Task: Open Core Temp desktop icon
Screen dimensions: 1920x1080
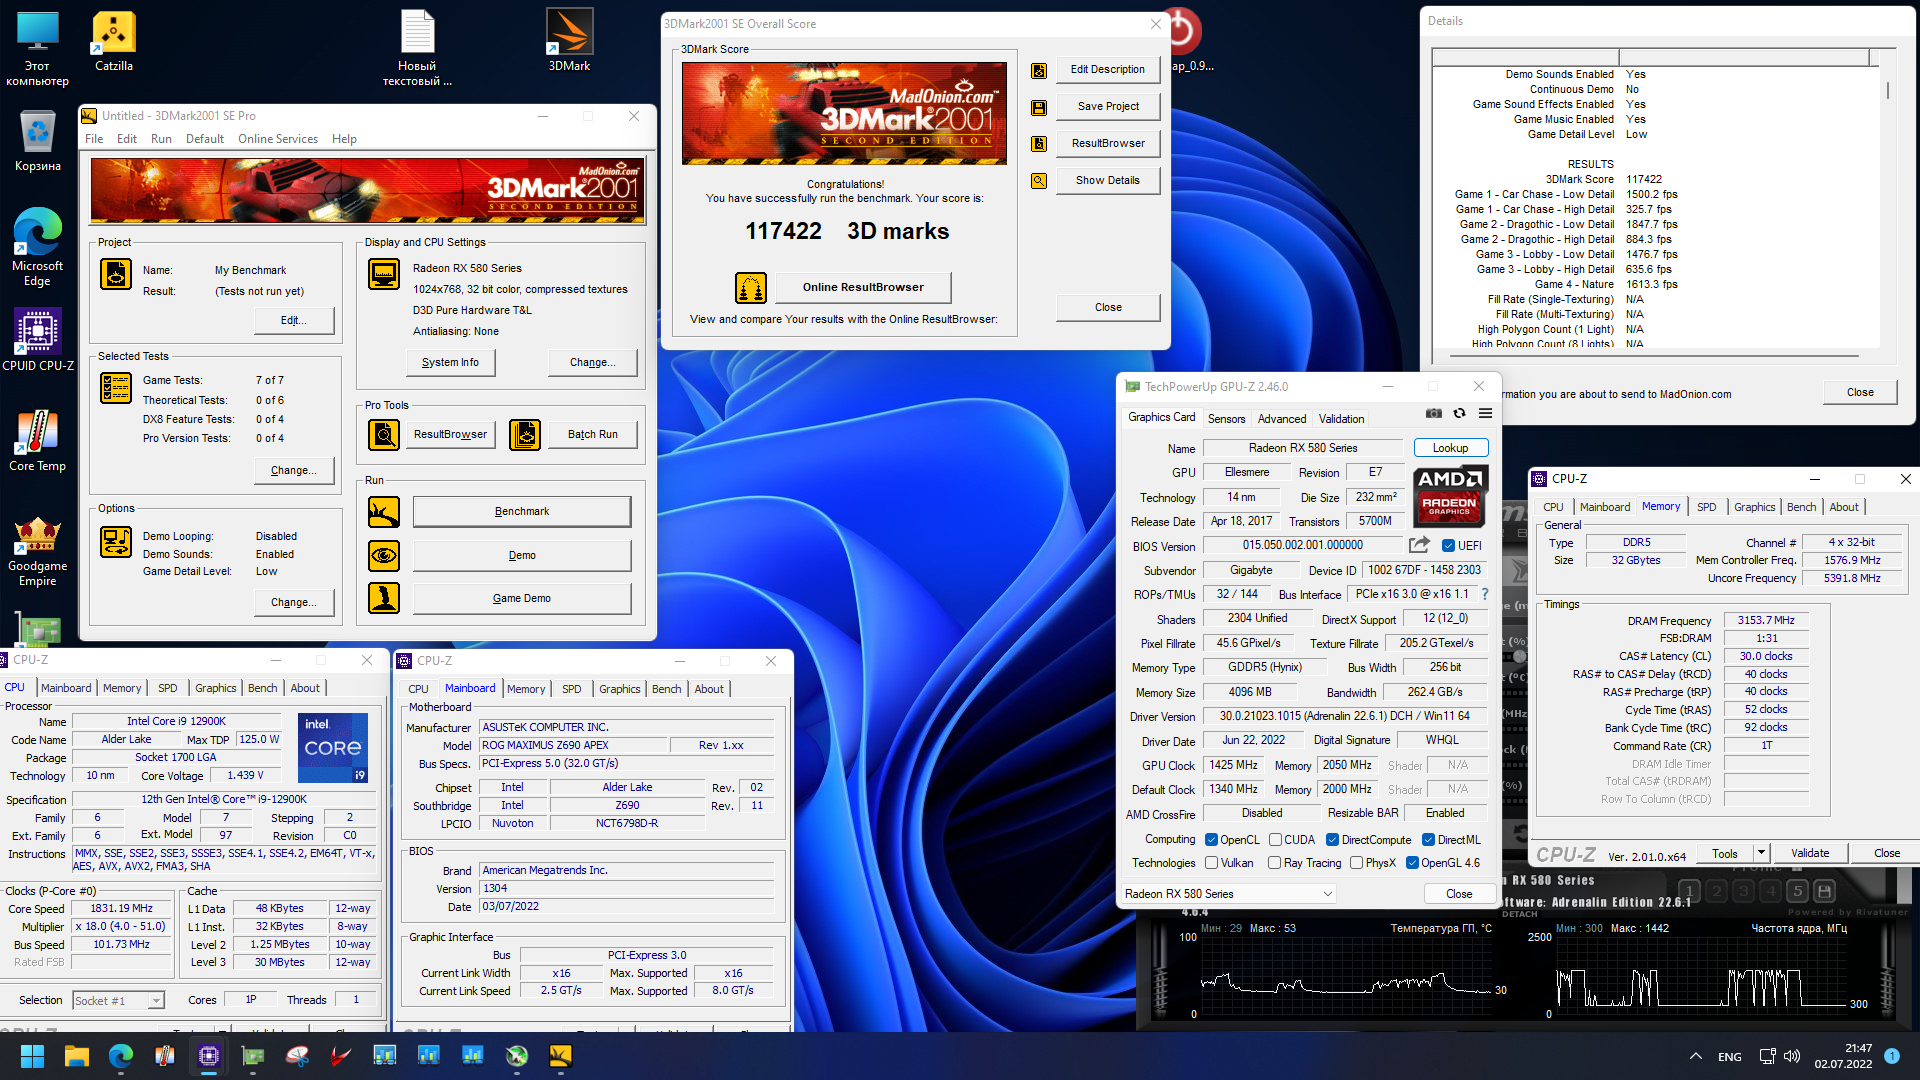Action: [37, 441]
